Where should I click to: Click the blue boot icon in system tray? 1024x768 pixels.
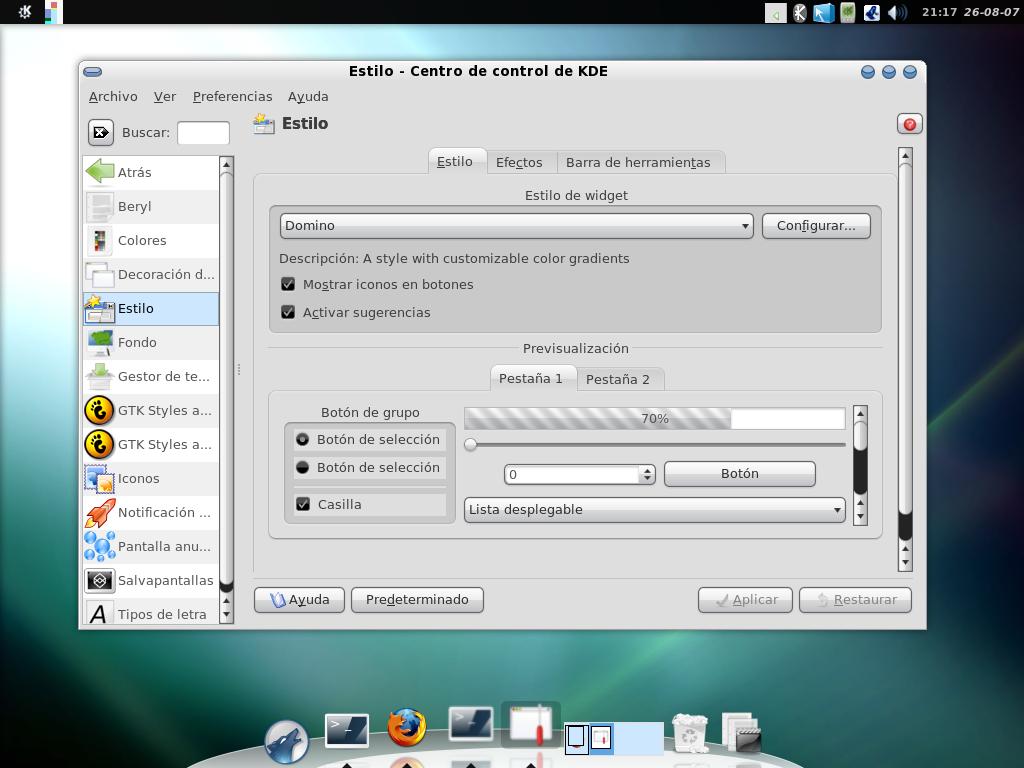pos(871,12)
